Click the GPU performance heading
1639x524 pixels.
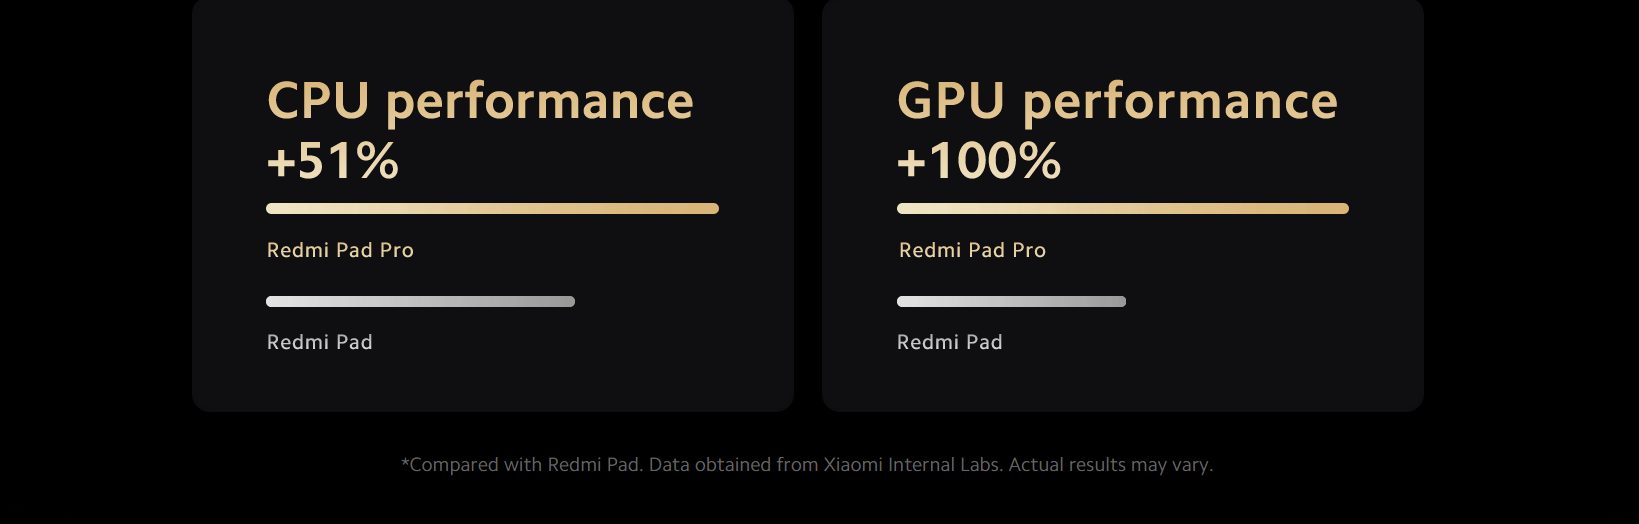(x=1117, y=102)
